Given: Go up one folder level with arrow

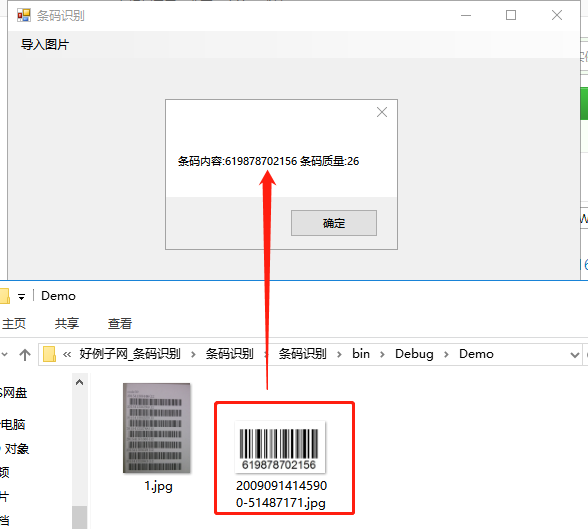Looking at the screenshot, I should click(25, 355).
